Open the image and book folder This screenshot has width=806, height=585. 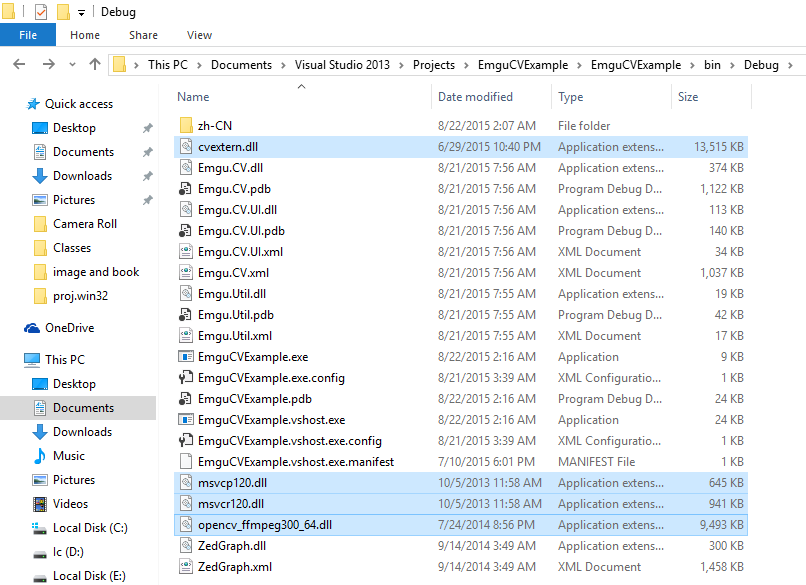(x=96, y=272)
